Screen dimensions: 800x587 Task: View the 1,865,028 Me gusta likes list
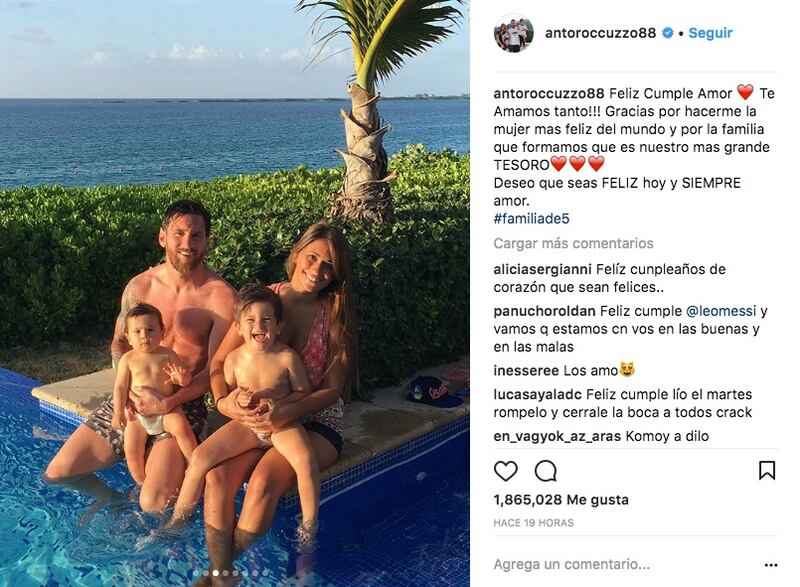click(x=561, y=500)
